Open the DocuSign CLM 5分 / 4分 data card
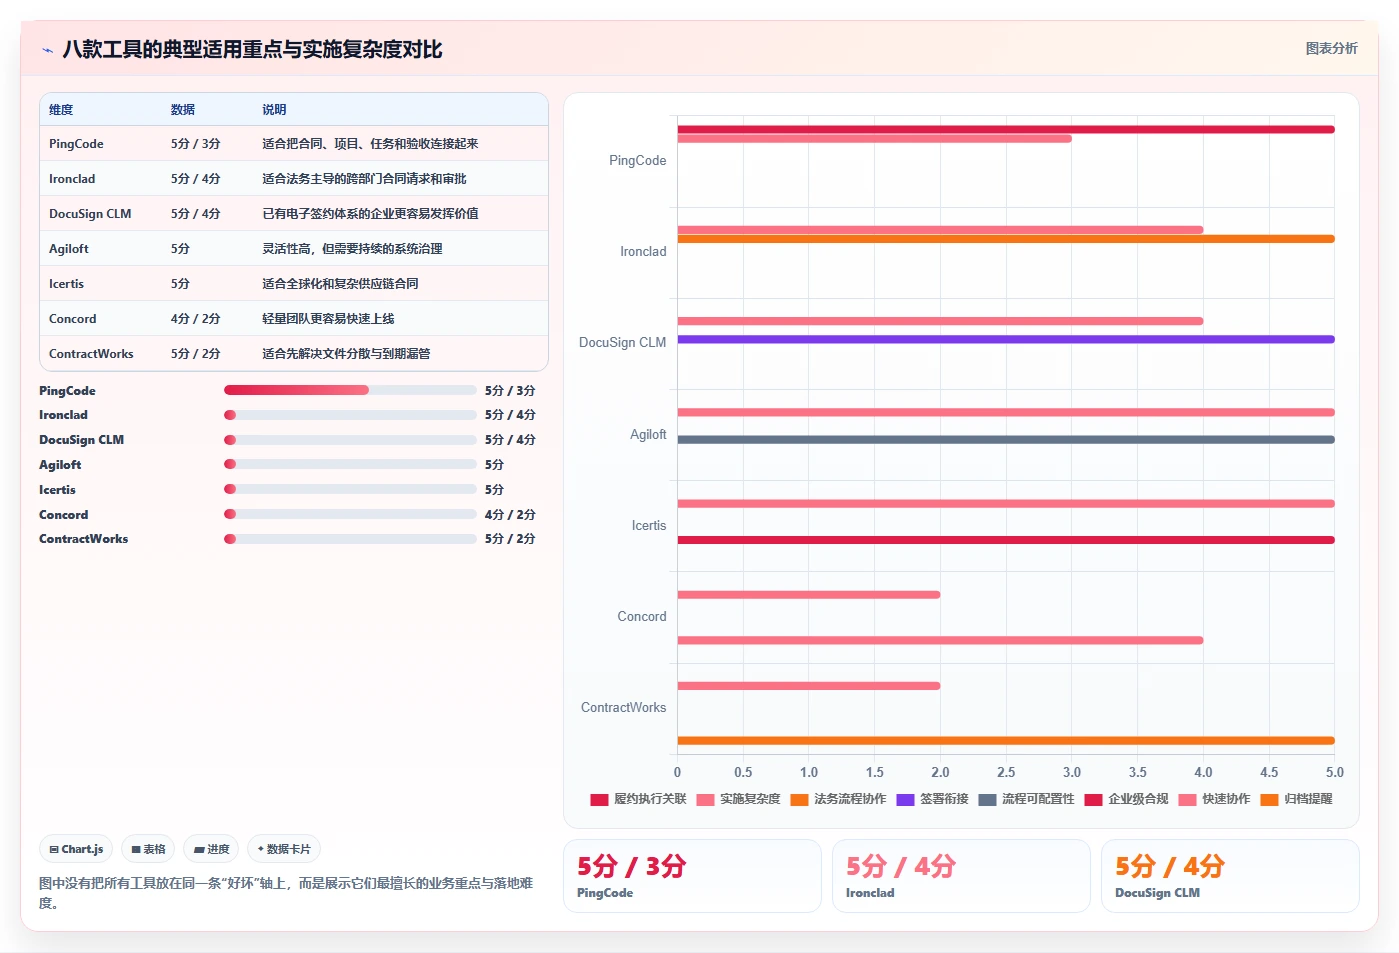The width and height of the screenshot is (1399, 953). coord(1230,876)
